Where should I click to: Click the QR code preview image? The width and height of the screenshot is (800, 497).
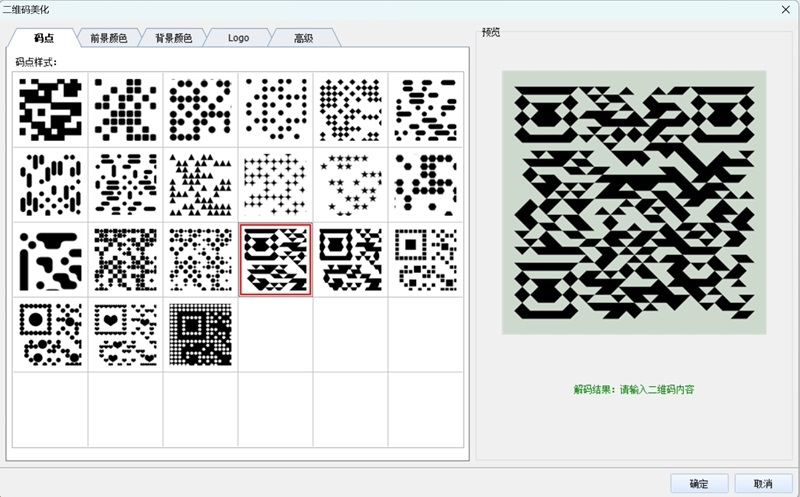click(x=634, y=202)
